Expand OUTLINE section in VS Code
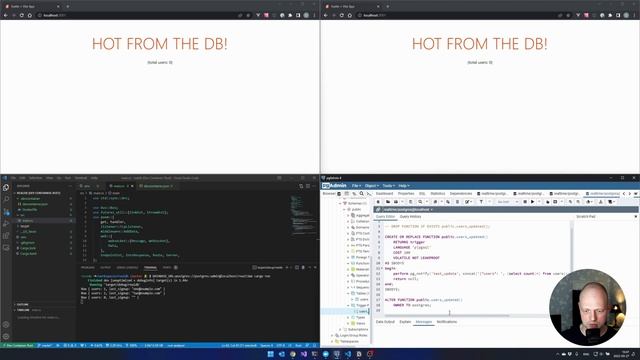The image size is (640, 360). 23,304
